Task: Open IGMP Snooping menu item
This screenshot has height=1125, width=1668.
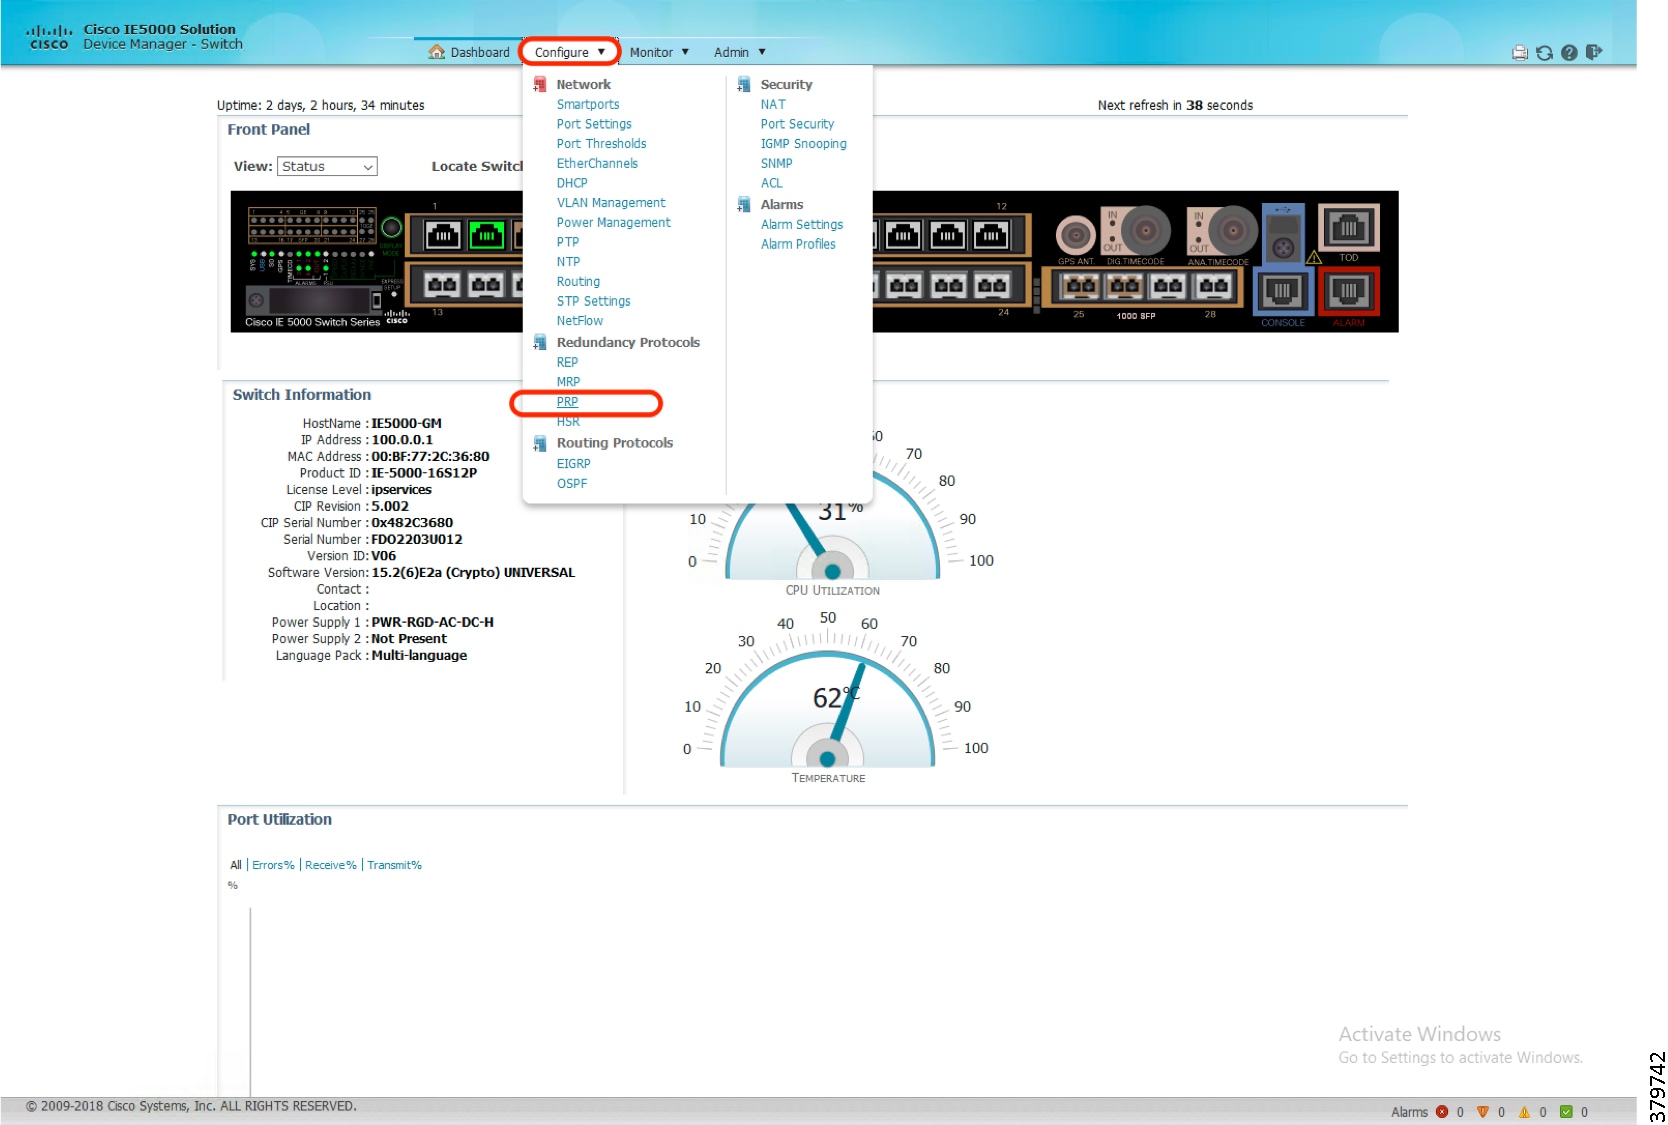Action: [804, 144]
